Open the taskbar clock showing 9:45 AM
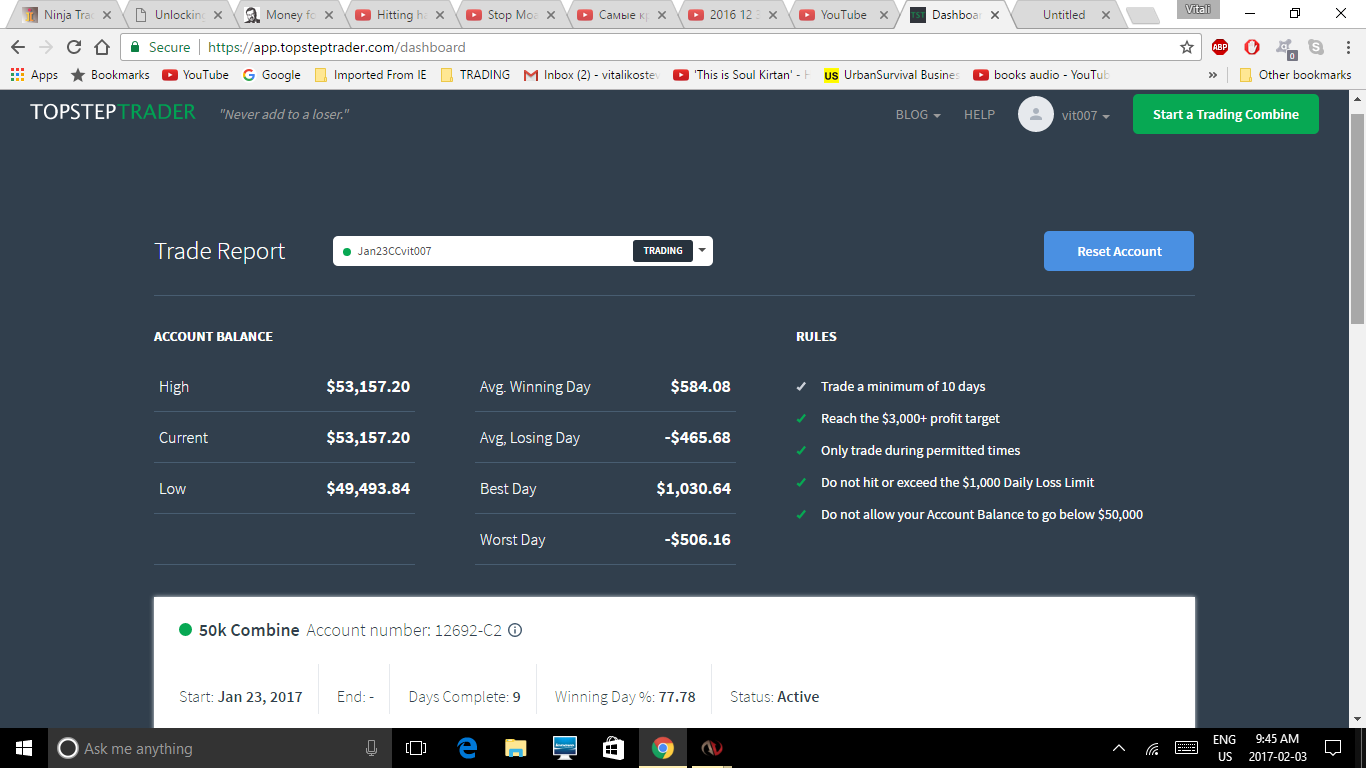The width and height of the screenshot is (1366, 768). pyautogui.click(x=1276, y=748)
